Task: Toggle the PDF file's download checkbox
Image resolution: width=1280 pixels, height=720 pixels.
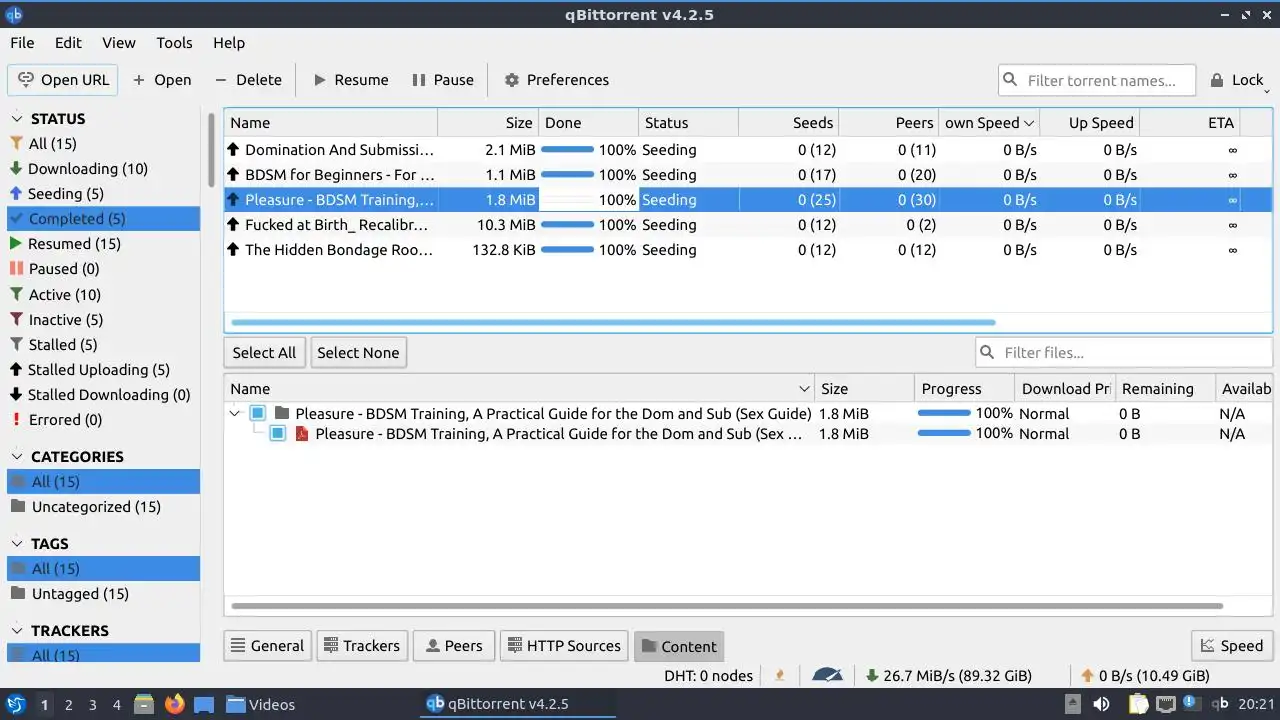Action: pos(278,434)
